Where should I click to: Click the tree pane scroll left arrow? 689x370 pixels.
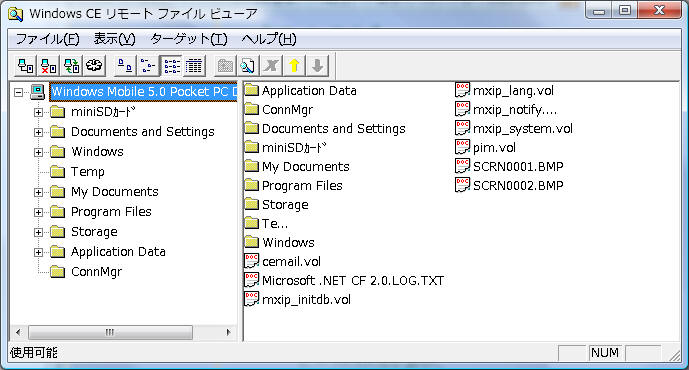(18, 333)
